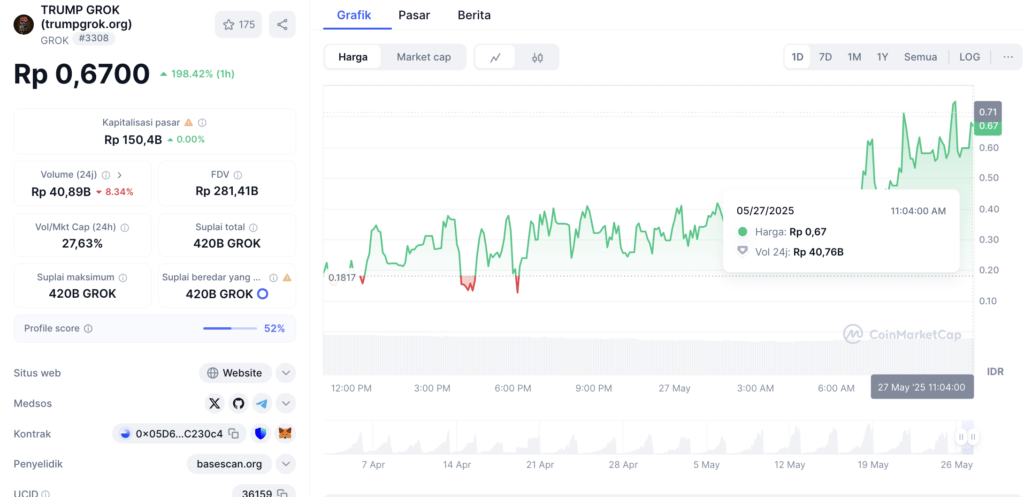This screenshot has width=1024, height=497.
Task: Click the warning triangle next to Kapitalisasi pasar
Action: tap(189, 122)
